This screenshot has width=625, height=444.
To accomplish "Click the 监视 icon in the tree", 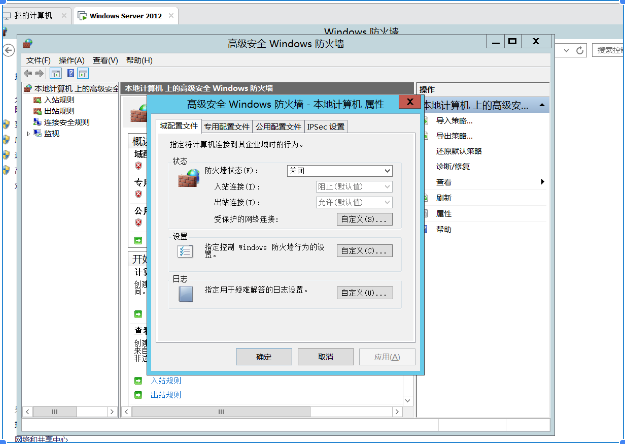I will coord(37,133).
